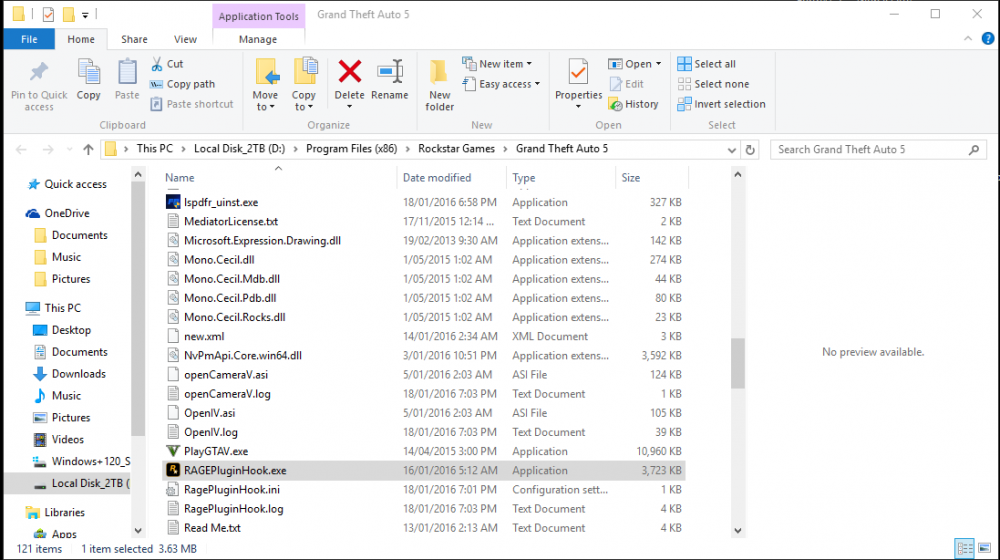Open recent locations dropdown arrow
Screen dimensions: 1000x560
70,149
